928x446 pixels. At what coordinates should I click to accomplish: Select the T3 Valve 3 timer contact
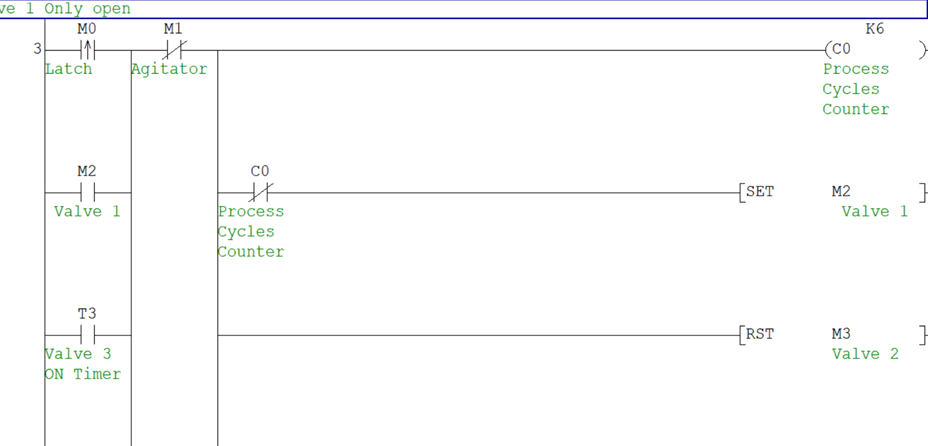pyautogui.click(x=86, y=334)
